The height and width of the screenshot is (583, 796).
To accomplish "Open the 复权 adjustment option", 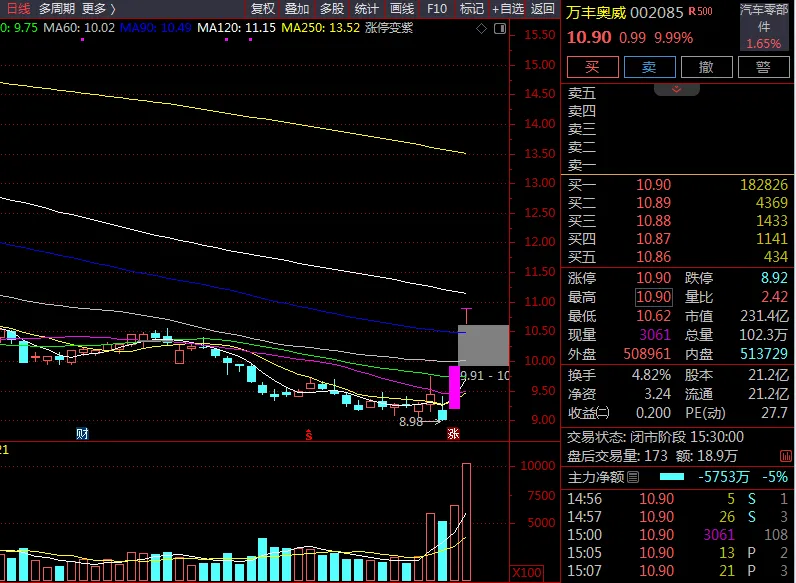I will [x=263, y=9].
